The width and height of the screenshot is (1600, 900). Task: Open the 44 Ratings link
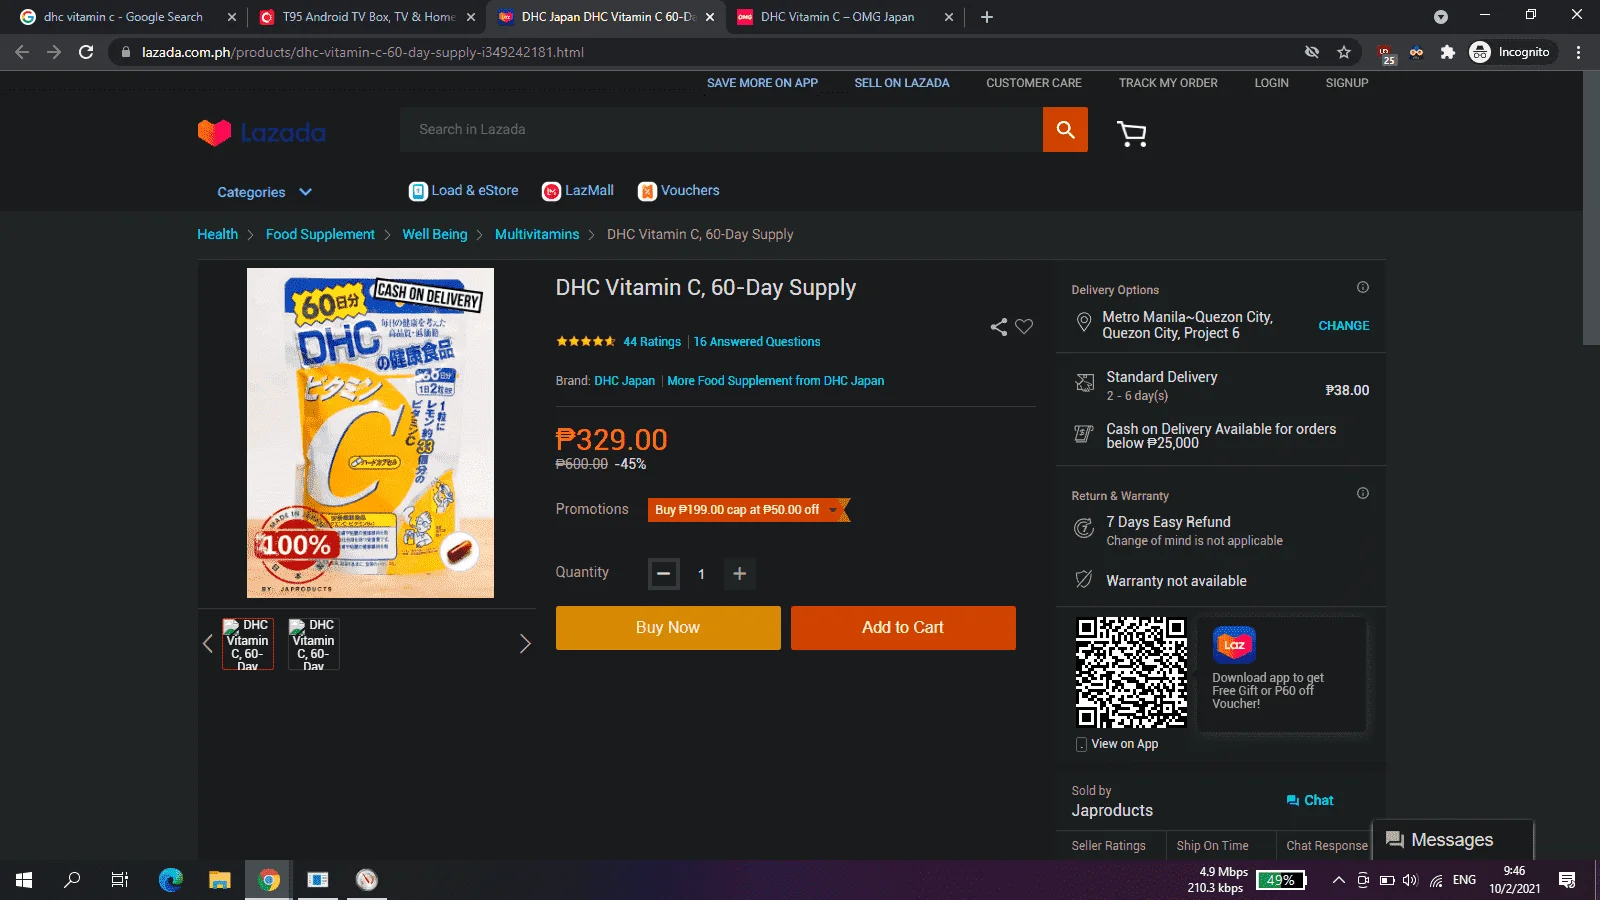[652, 342]
